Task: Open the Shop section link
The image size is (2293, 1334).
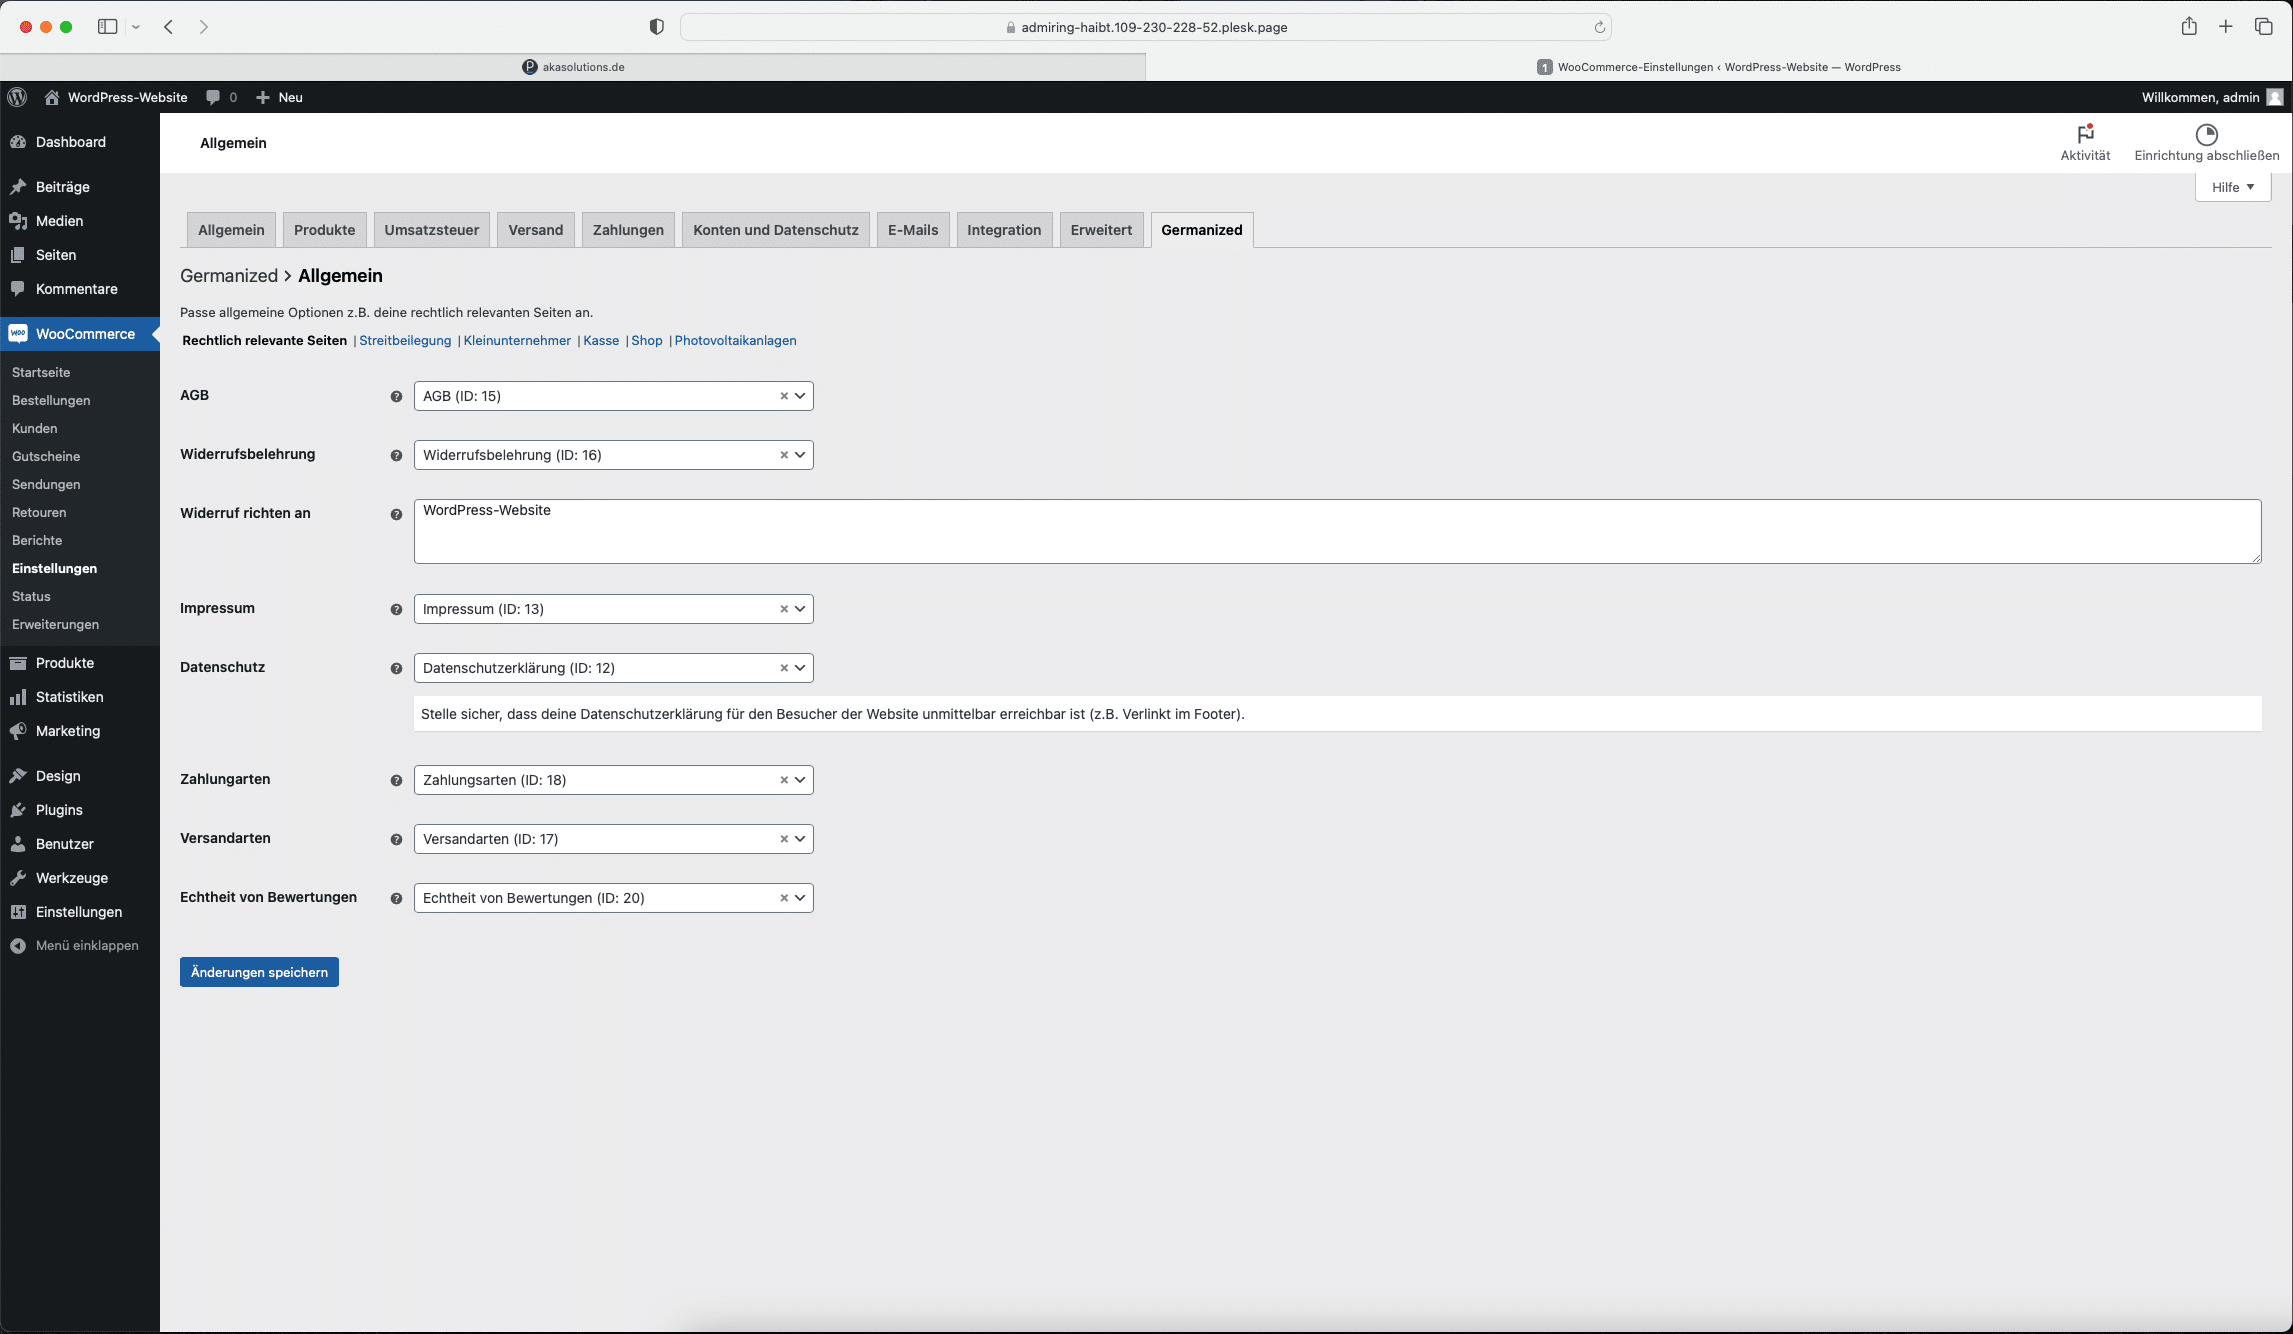Action: point(647,341)
